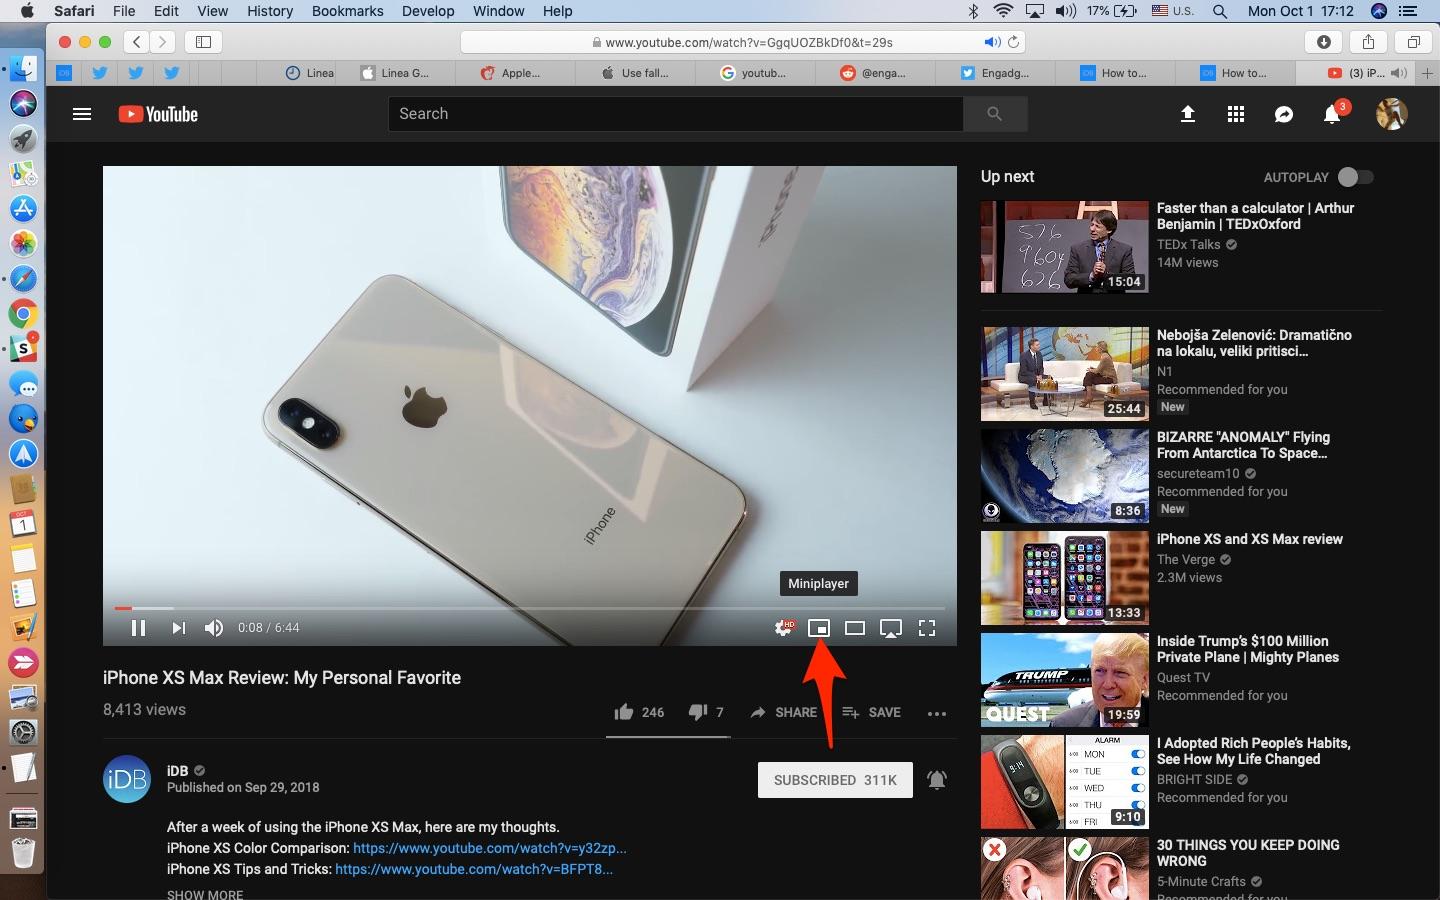1440x900 pixels.
Task: Open the iDB channel avatar
Action: [127, 779]
